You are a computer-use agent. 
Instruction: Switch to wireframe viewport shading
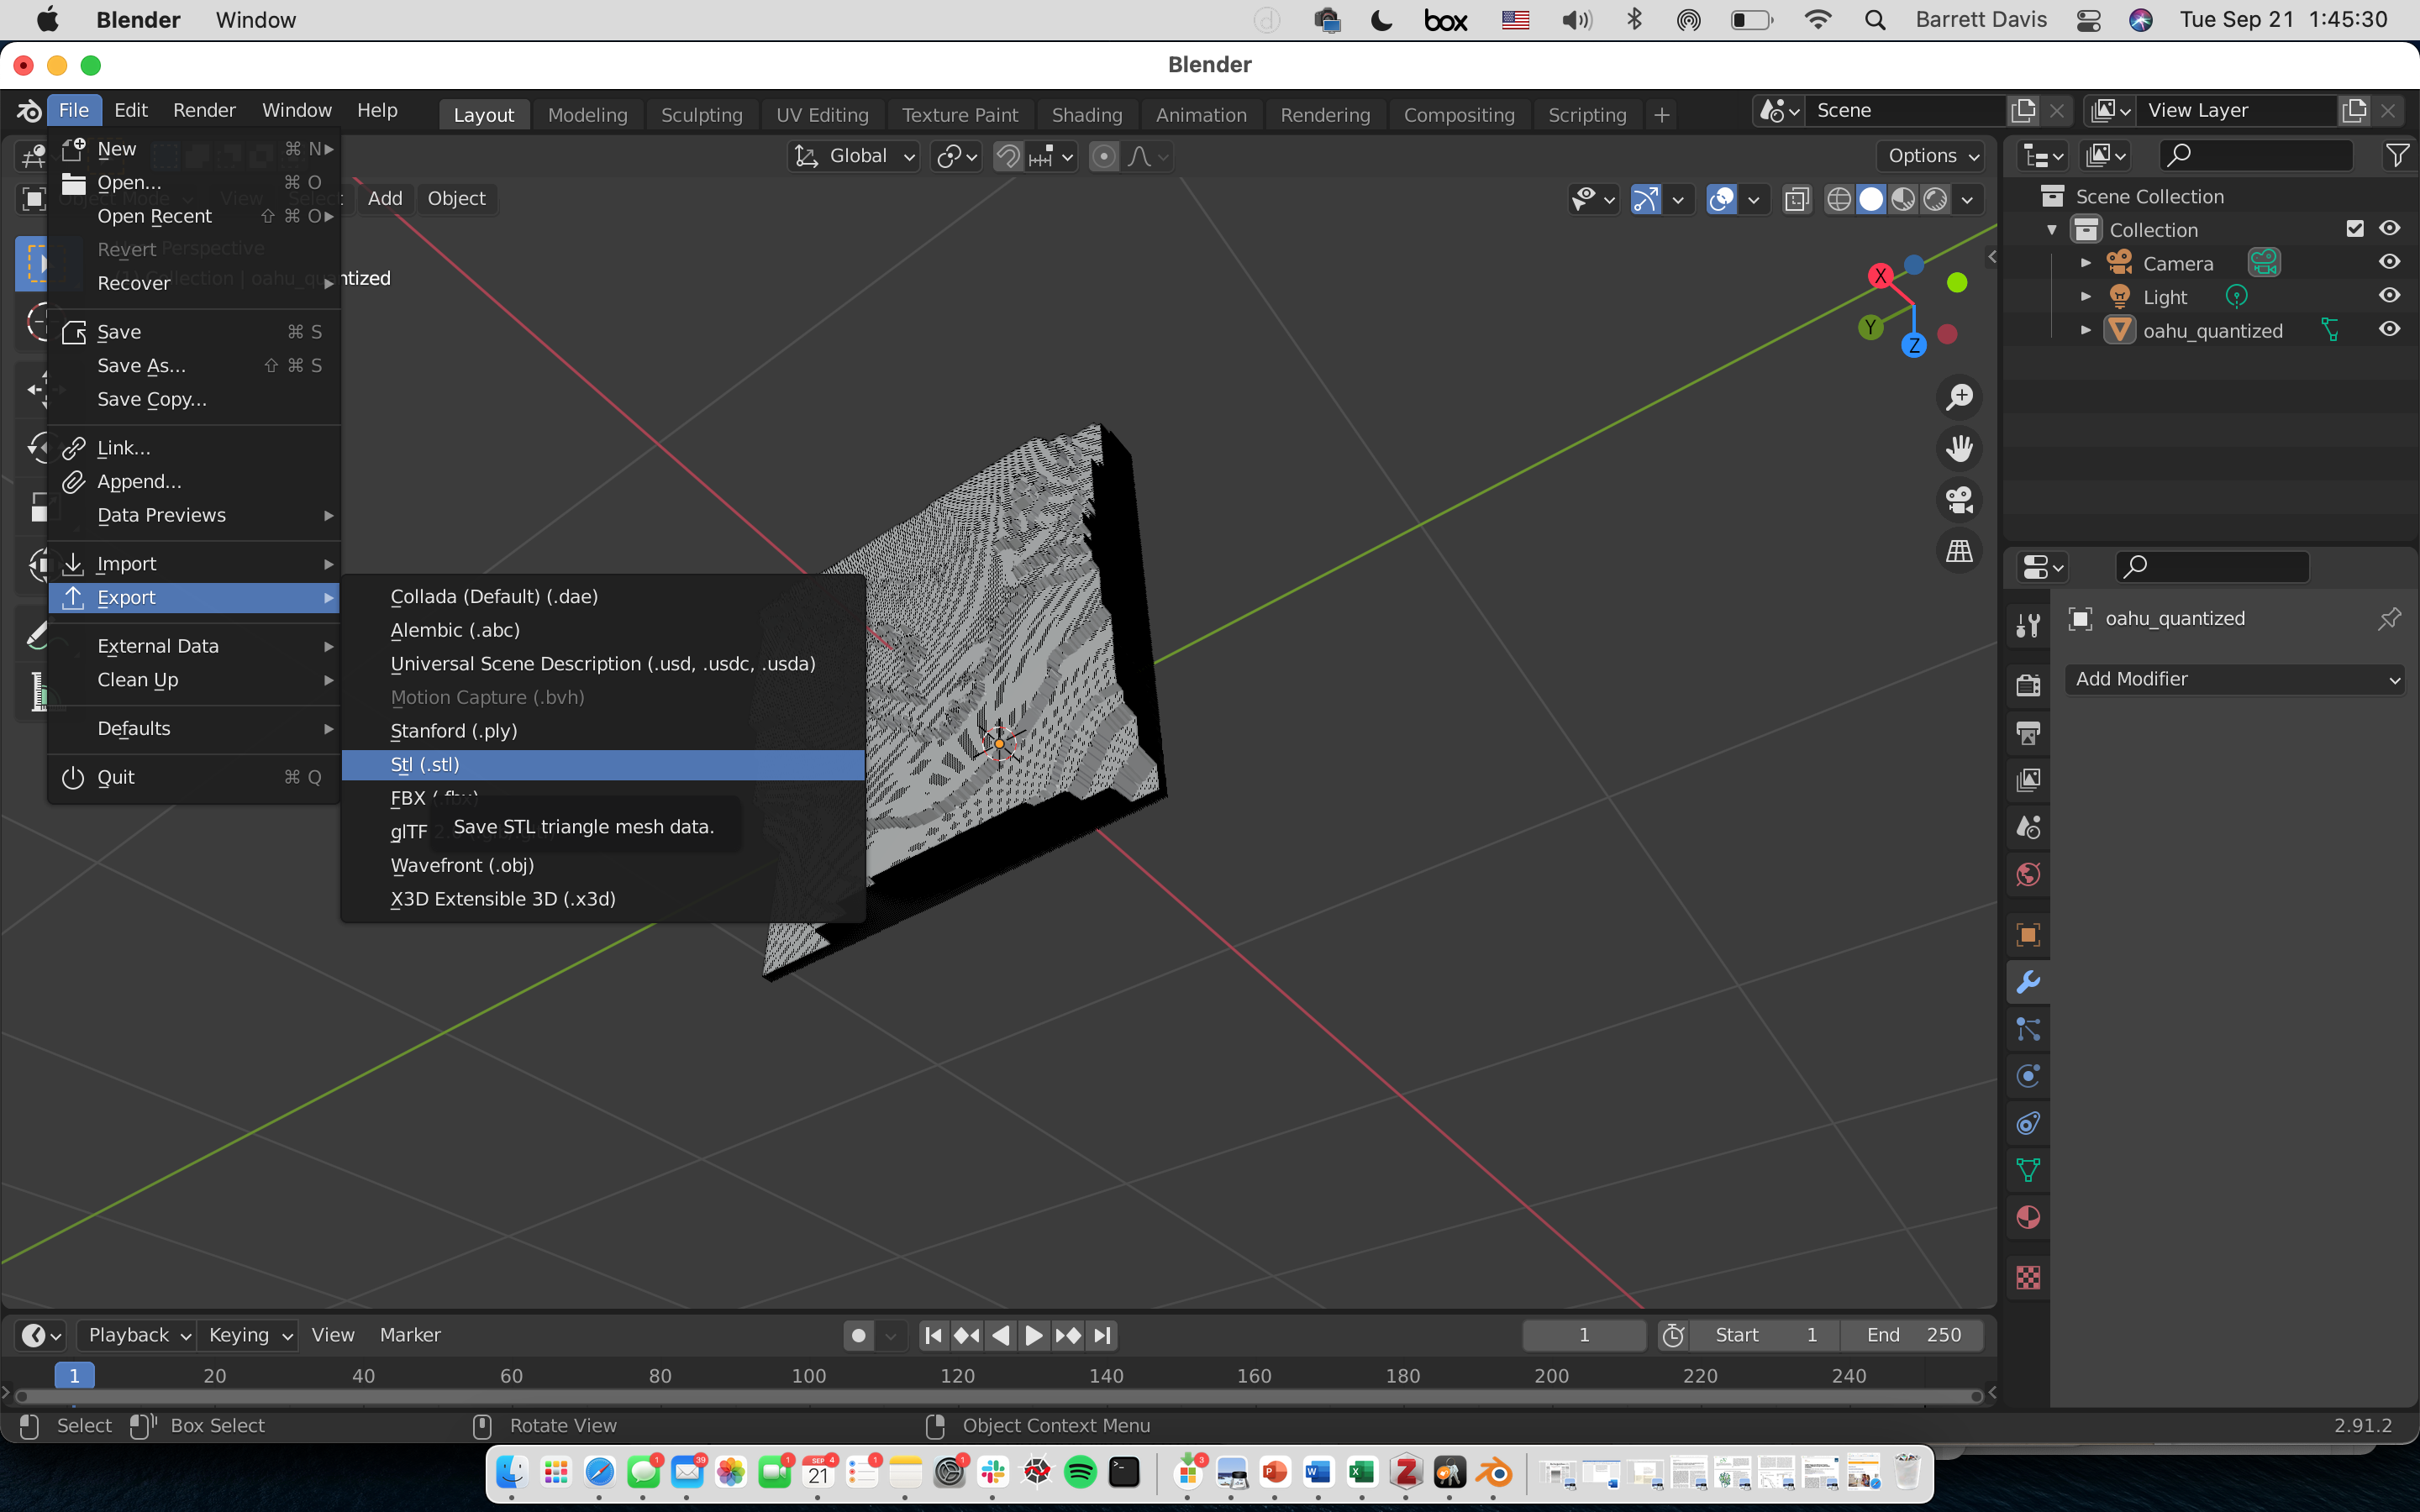pyautogui.click(x=1838, y=199)
